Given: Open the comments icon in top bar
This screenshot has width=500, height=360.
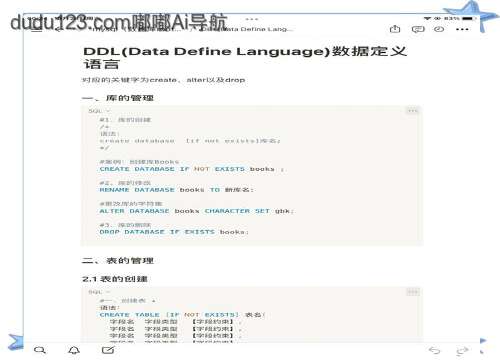Looking at the screenshot, I should coord(418,29).
